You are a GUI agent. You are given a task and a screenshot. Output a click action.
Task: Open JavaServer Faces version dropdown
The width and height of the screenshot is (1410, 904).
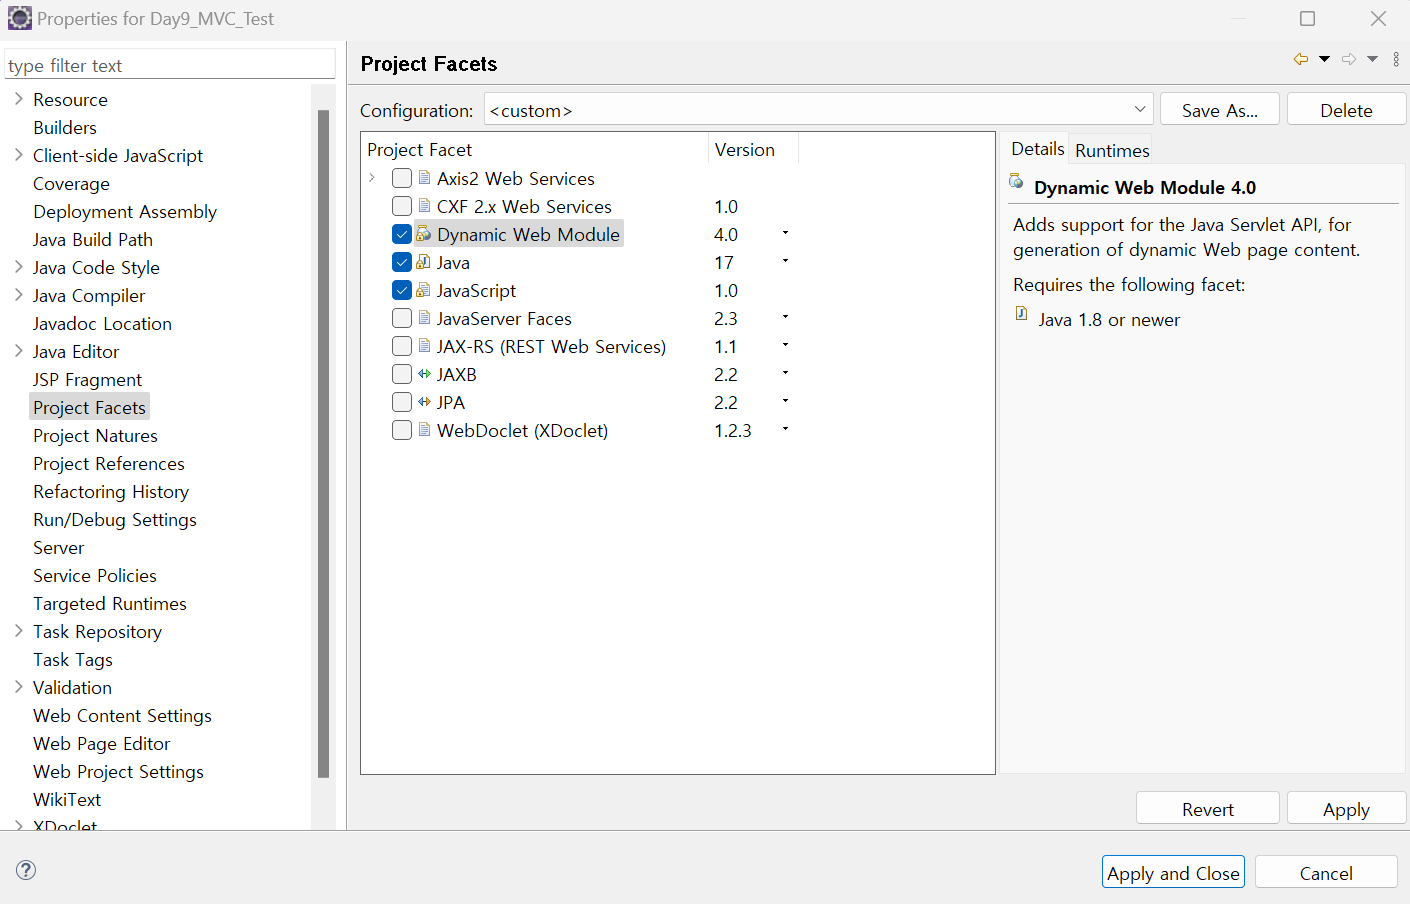pyautogui.click(x=785, y=317)
